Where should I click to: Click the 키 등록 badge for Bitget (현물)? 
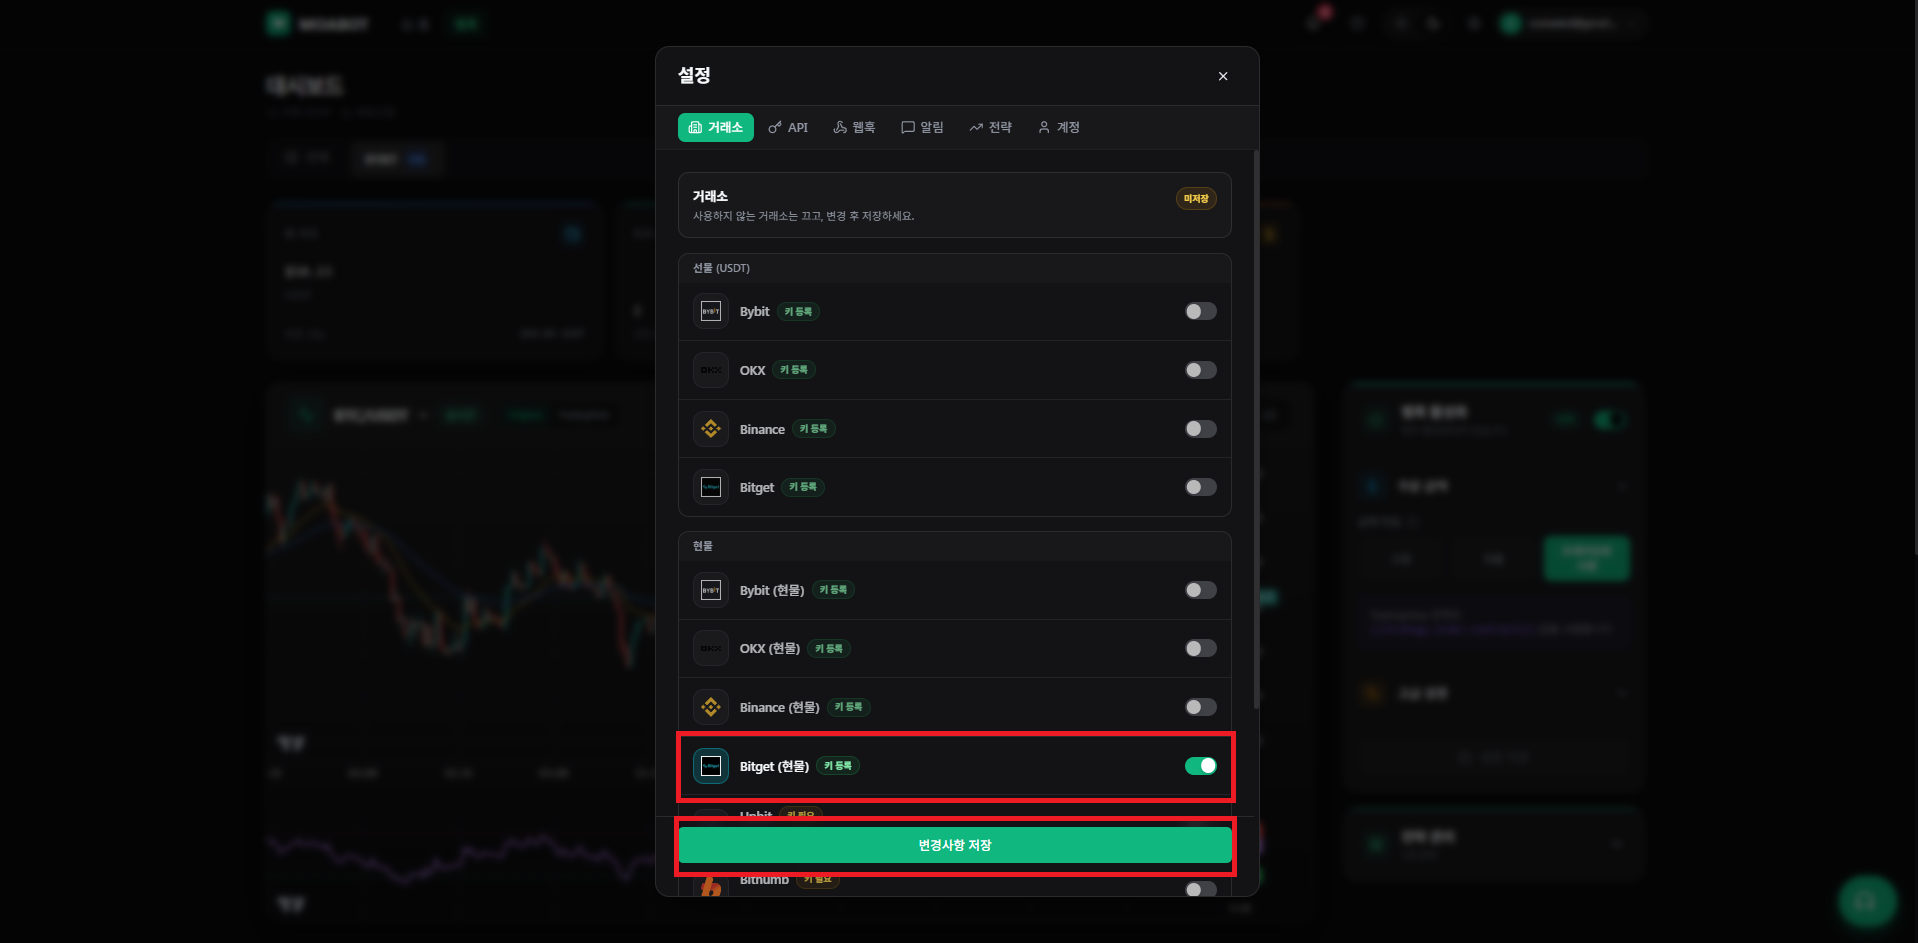[838, 766]
